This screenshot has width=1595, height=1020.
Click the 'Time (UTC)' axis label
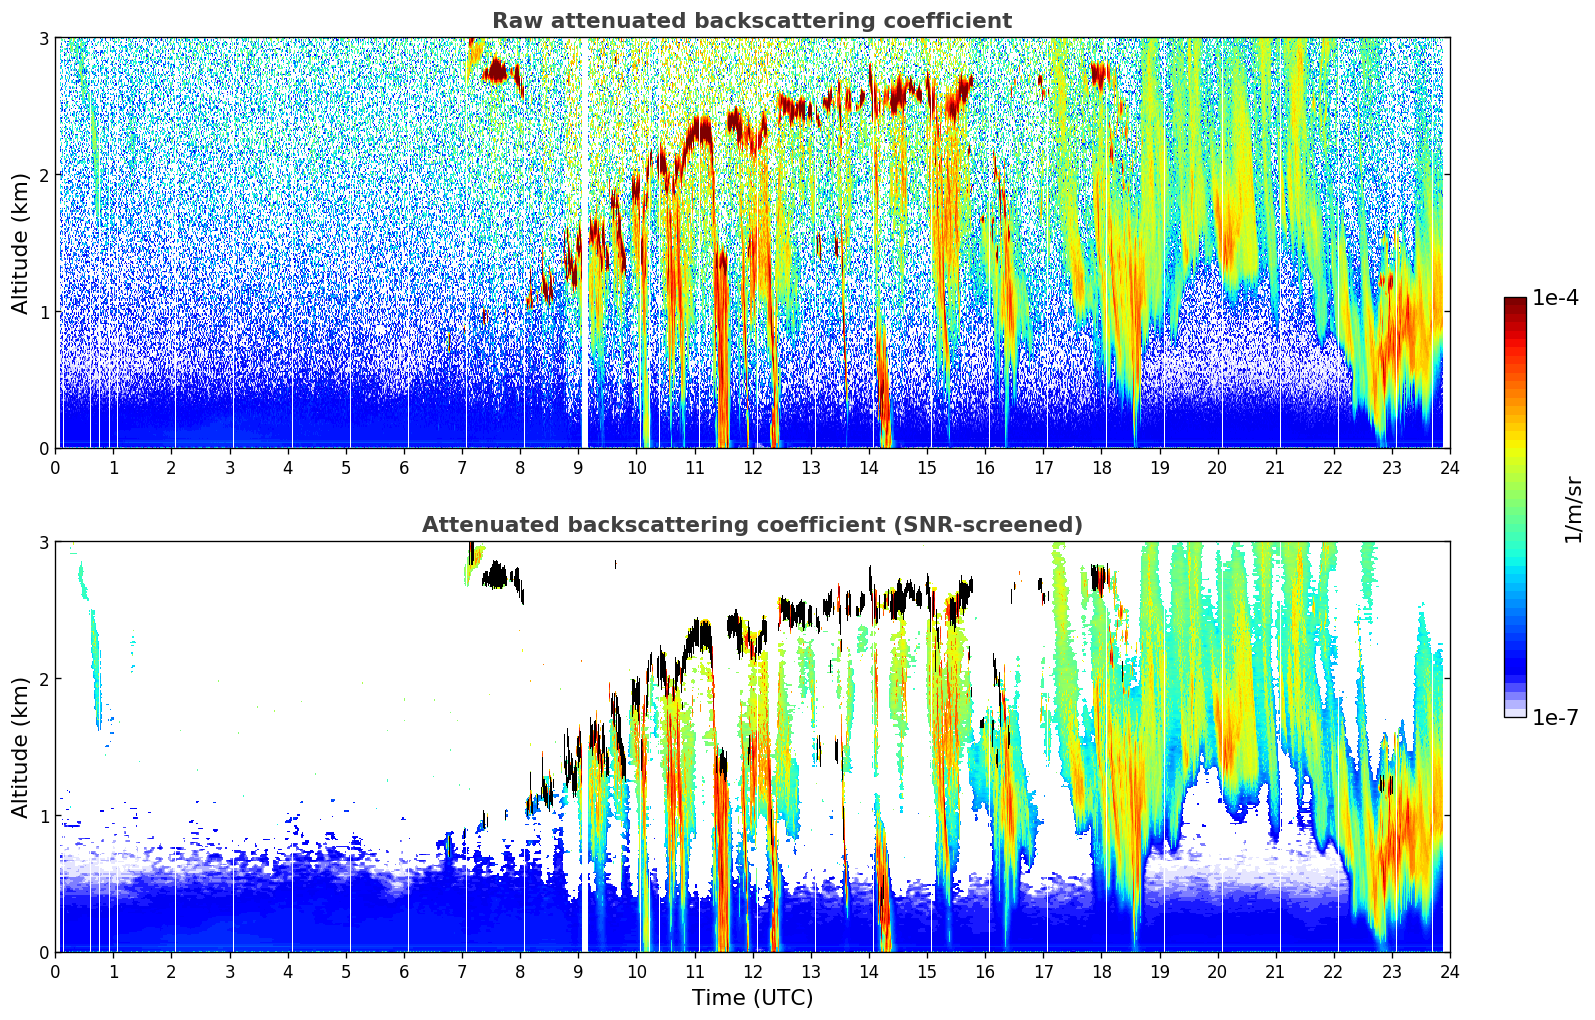click(752, 998)
